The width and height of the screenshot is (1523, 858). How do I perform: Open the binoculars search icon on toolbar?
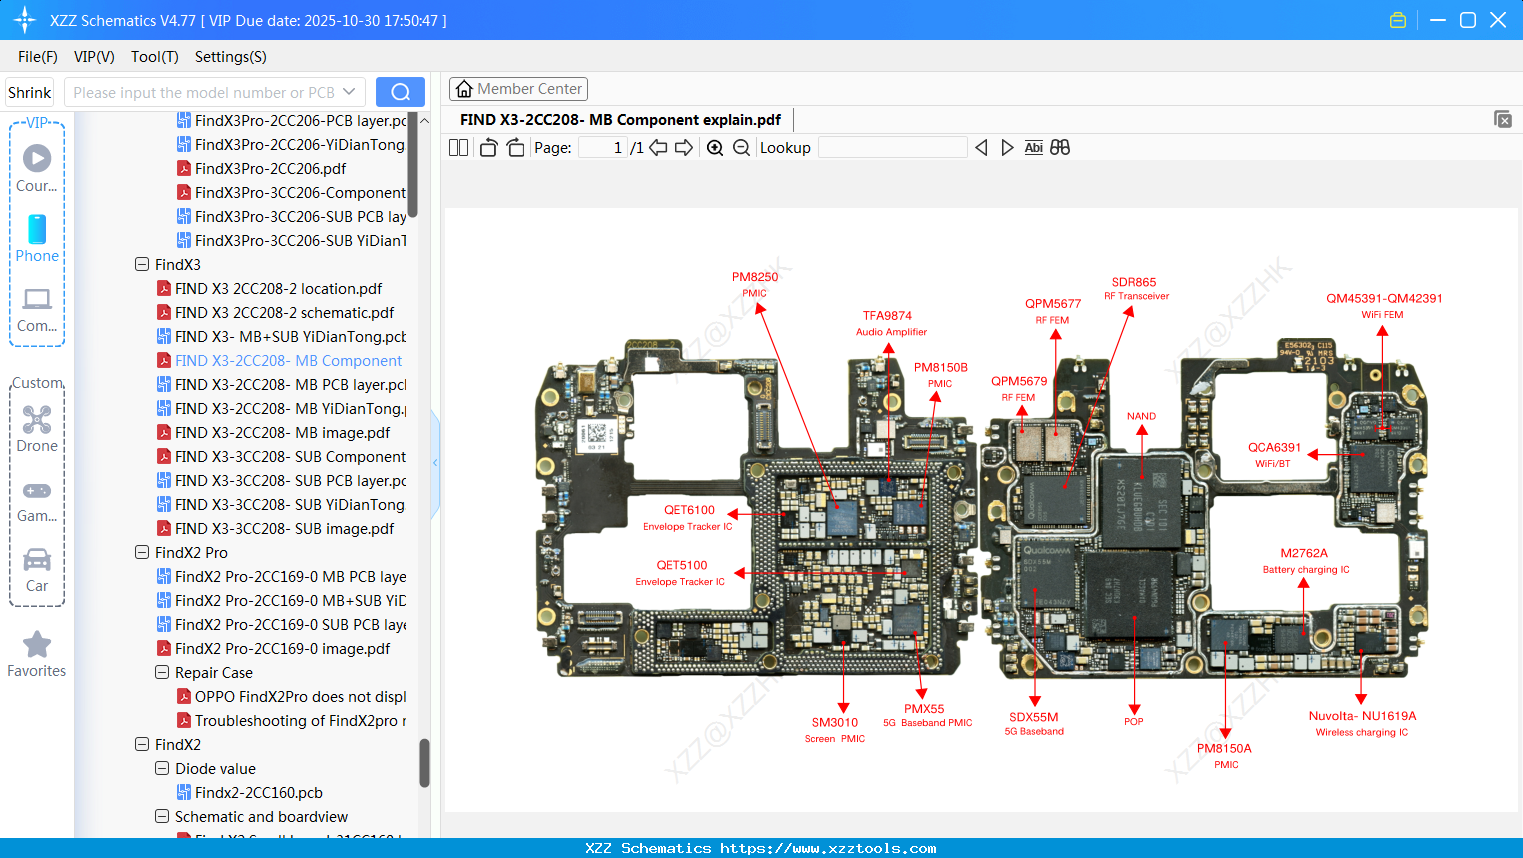tap(1060, 147)
